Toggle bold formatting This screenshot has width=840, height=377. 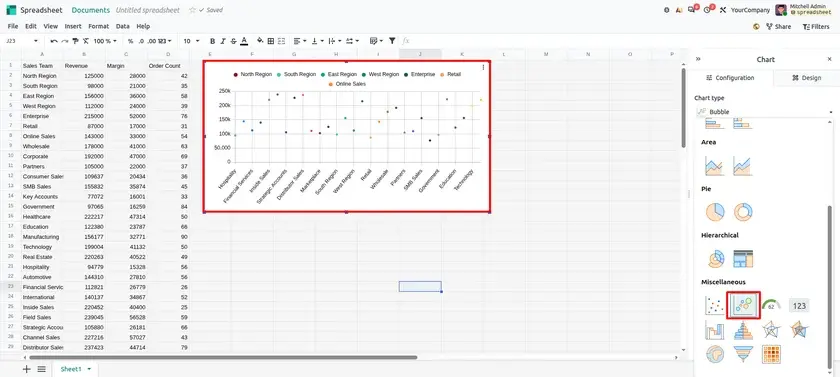[213, 41]
